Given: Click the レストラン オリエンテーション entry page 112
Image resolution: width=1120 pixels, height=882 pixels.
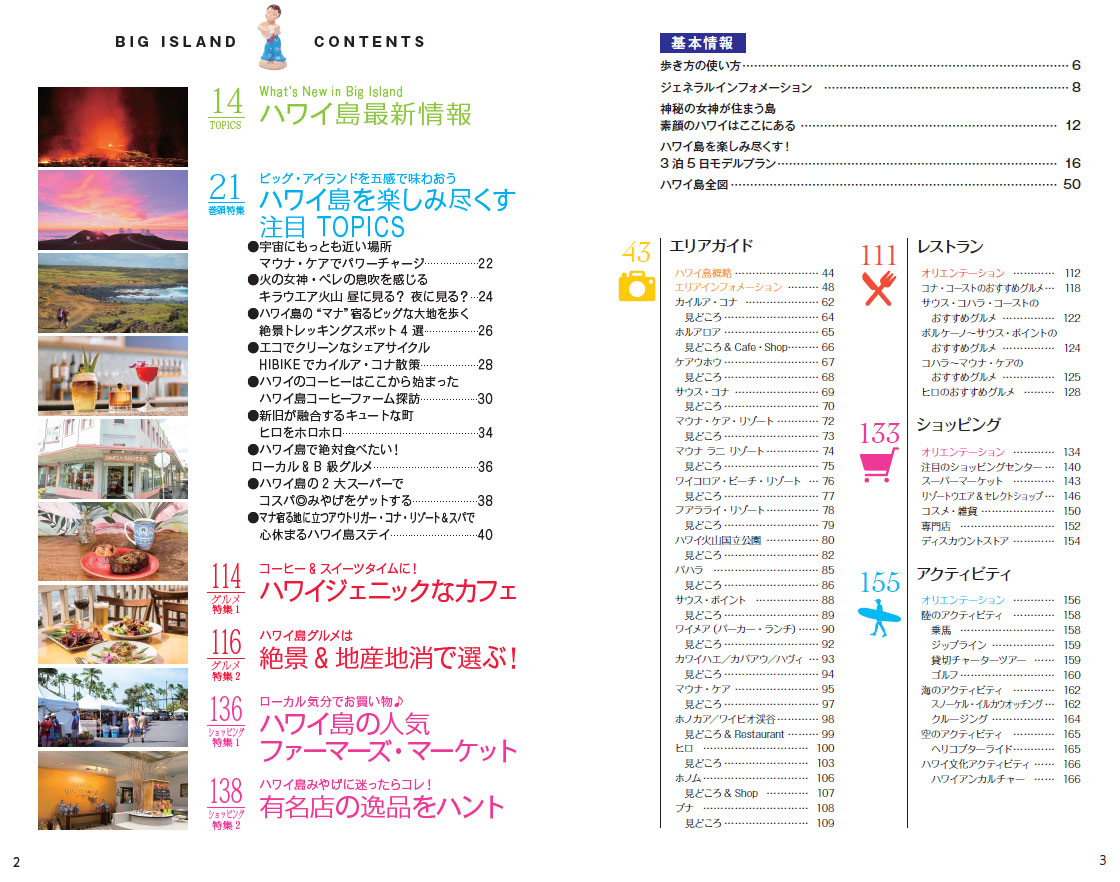Looking at the screenshot, I should coord(1001,273).
